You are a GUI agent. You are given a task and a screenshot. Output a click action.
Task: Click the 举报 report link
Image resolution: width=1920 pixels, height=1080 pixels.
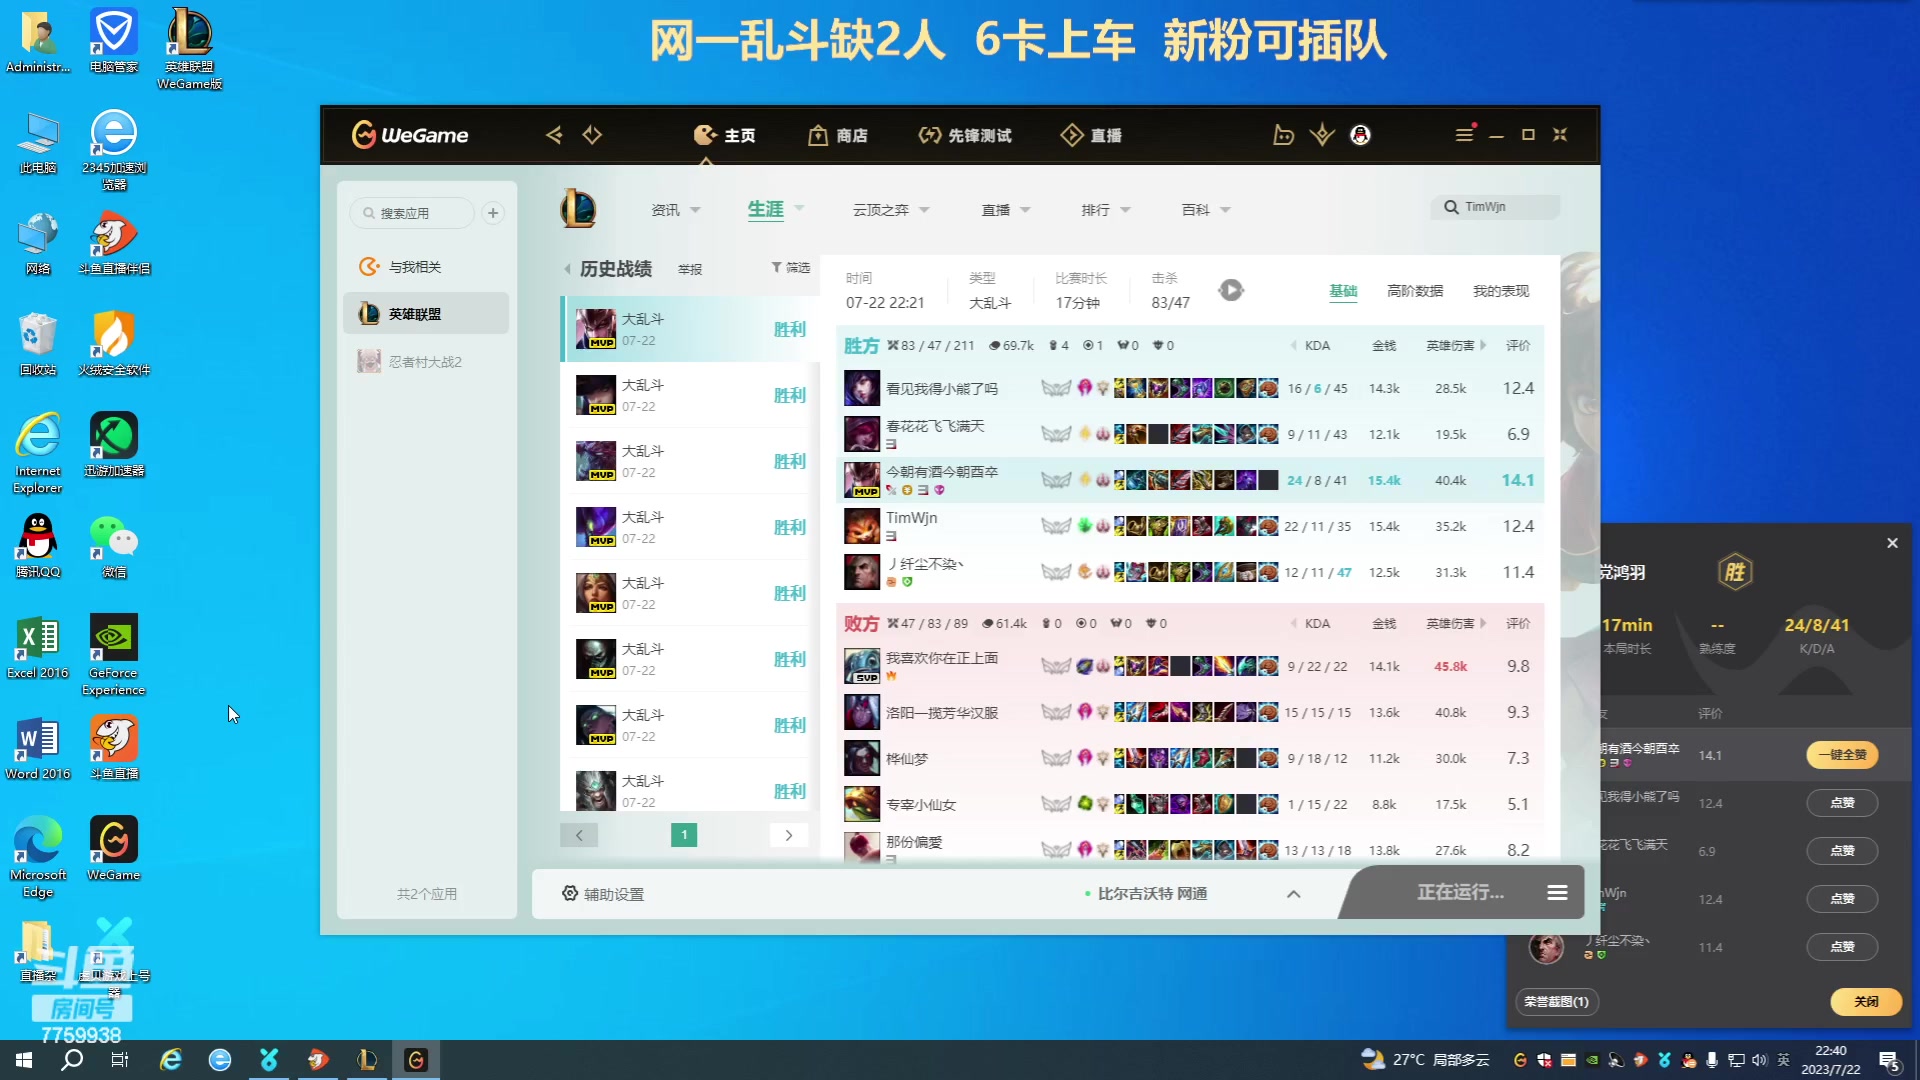[690, 270]
